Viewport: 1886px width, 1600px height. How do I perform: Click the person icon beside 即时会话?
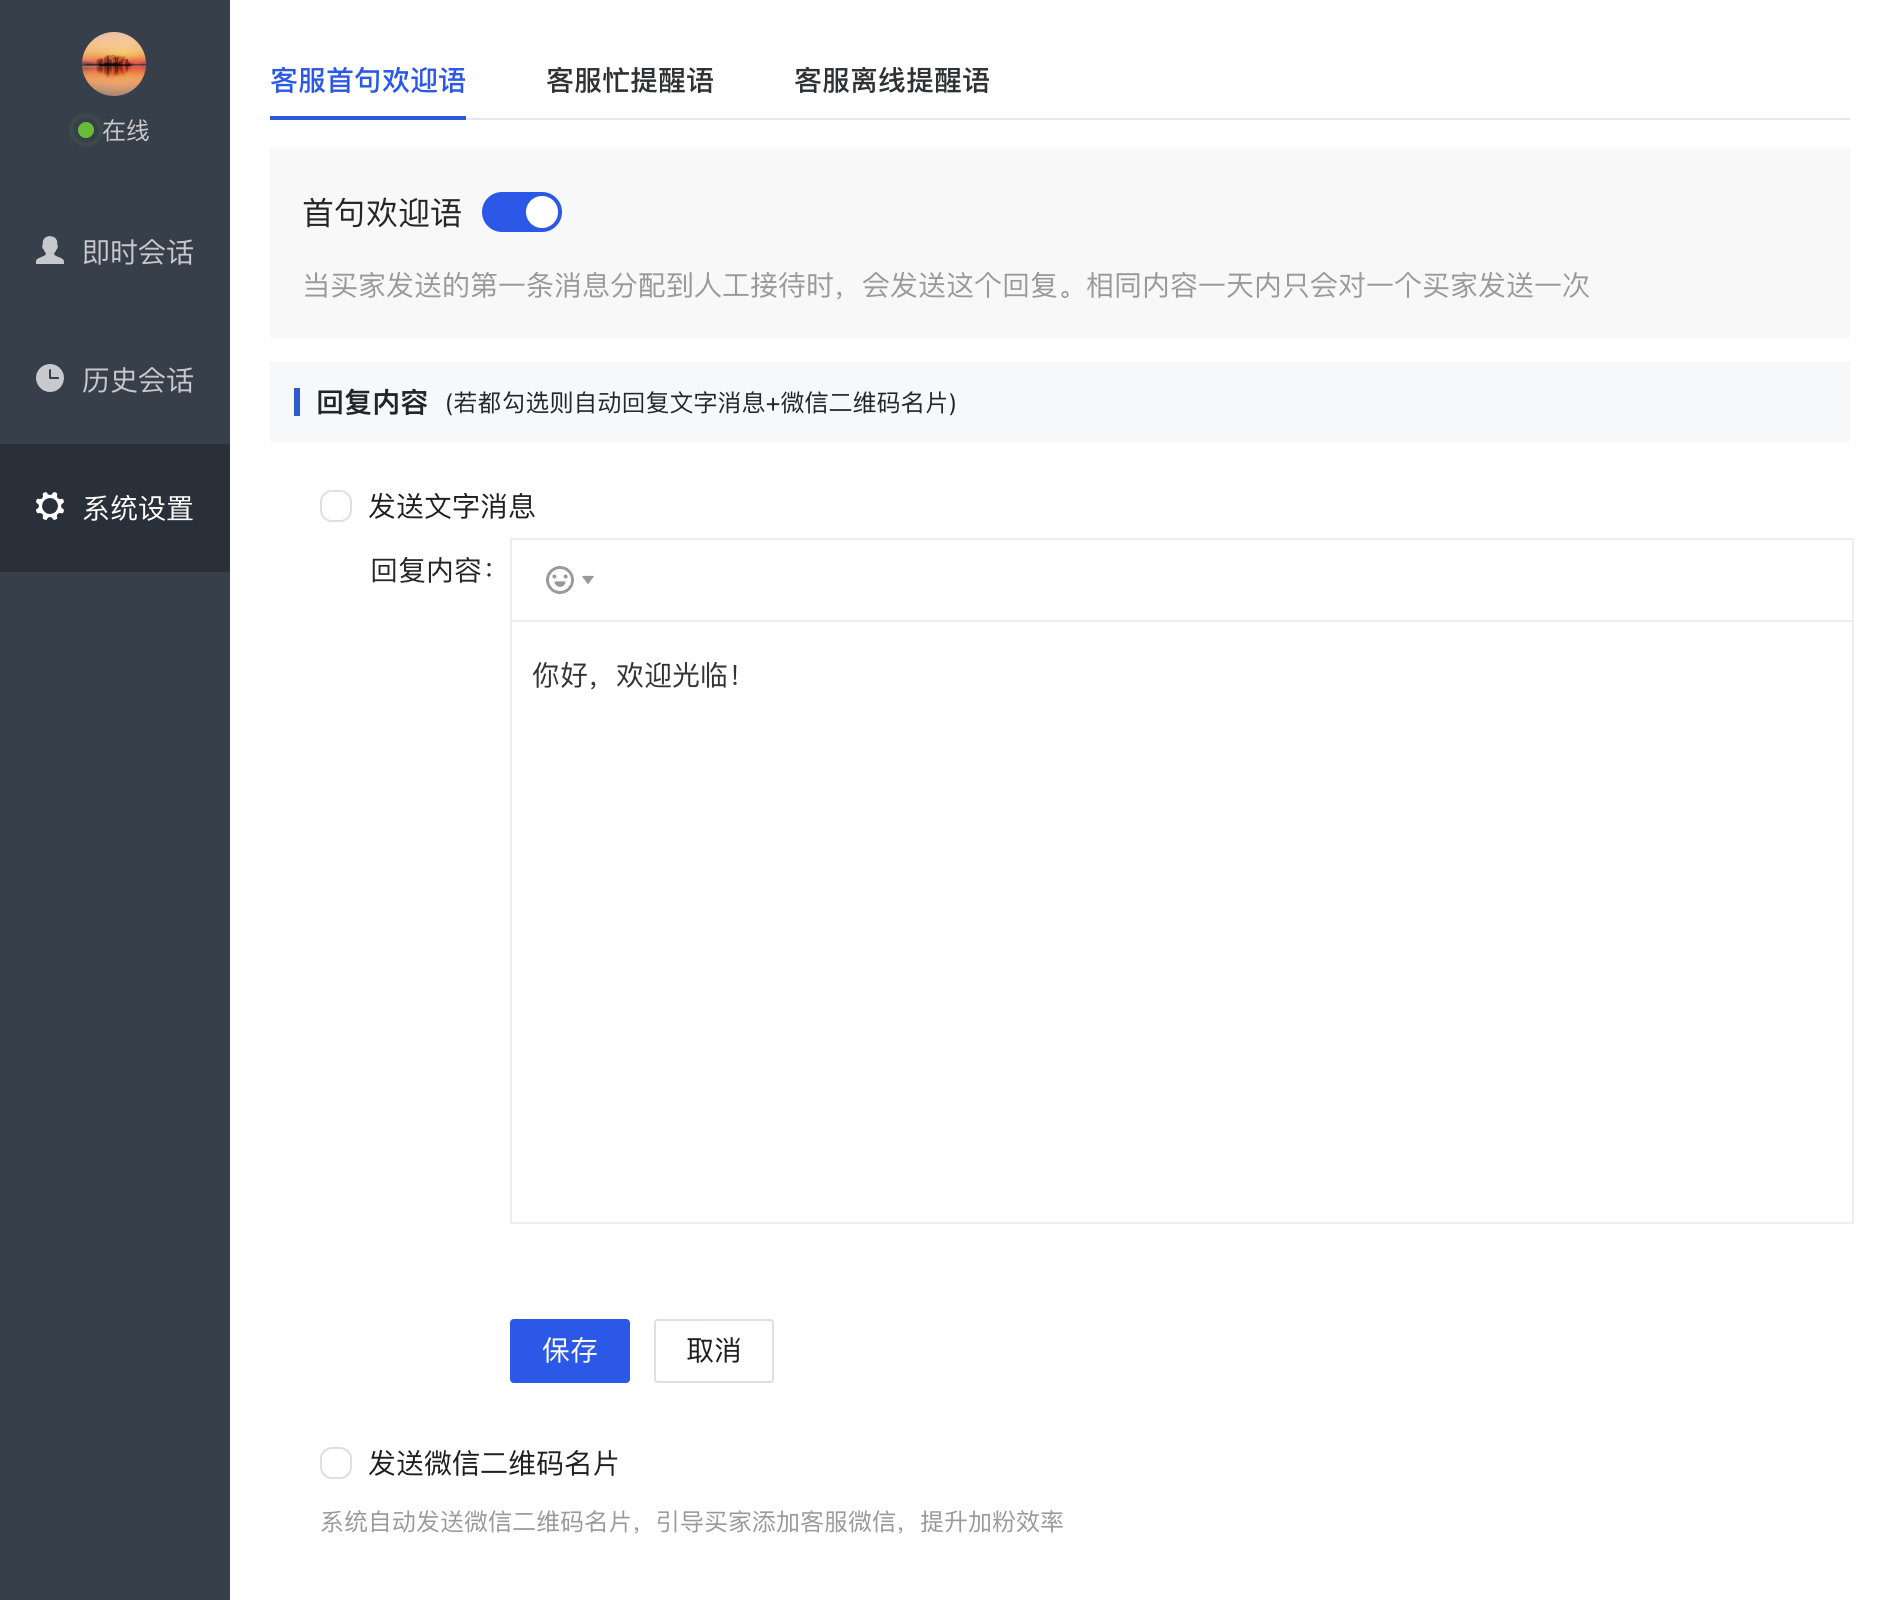50,251
